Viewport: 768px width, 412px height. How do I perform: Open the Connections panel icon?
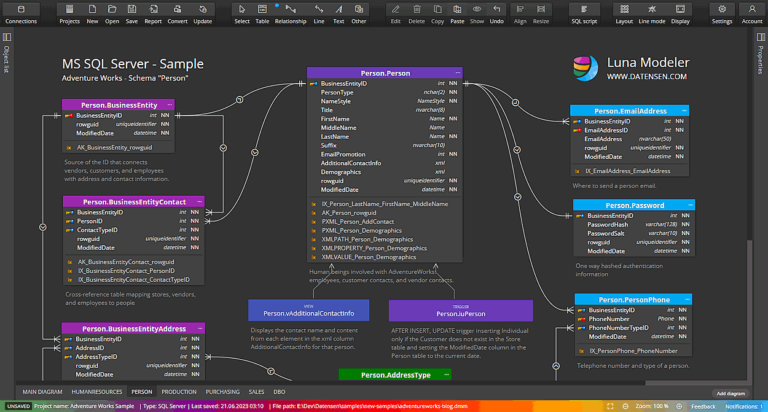20,12
